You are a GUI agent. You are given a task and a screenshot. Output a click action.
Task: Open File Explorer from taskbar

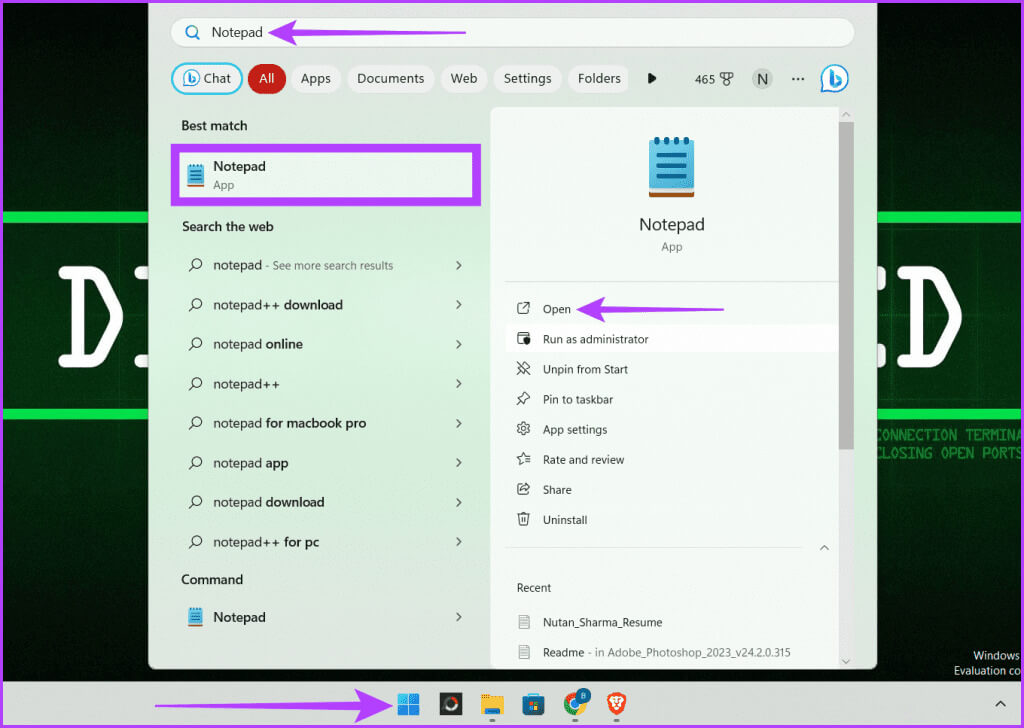pos(492,705)
